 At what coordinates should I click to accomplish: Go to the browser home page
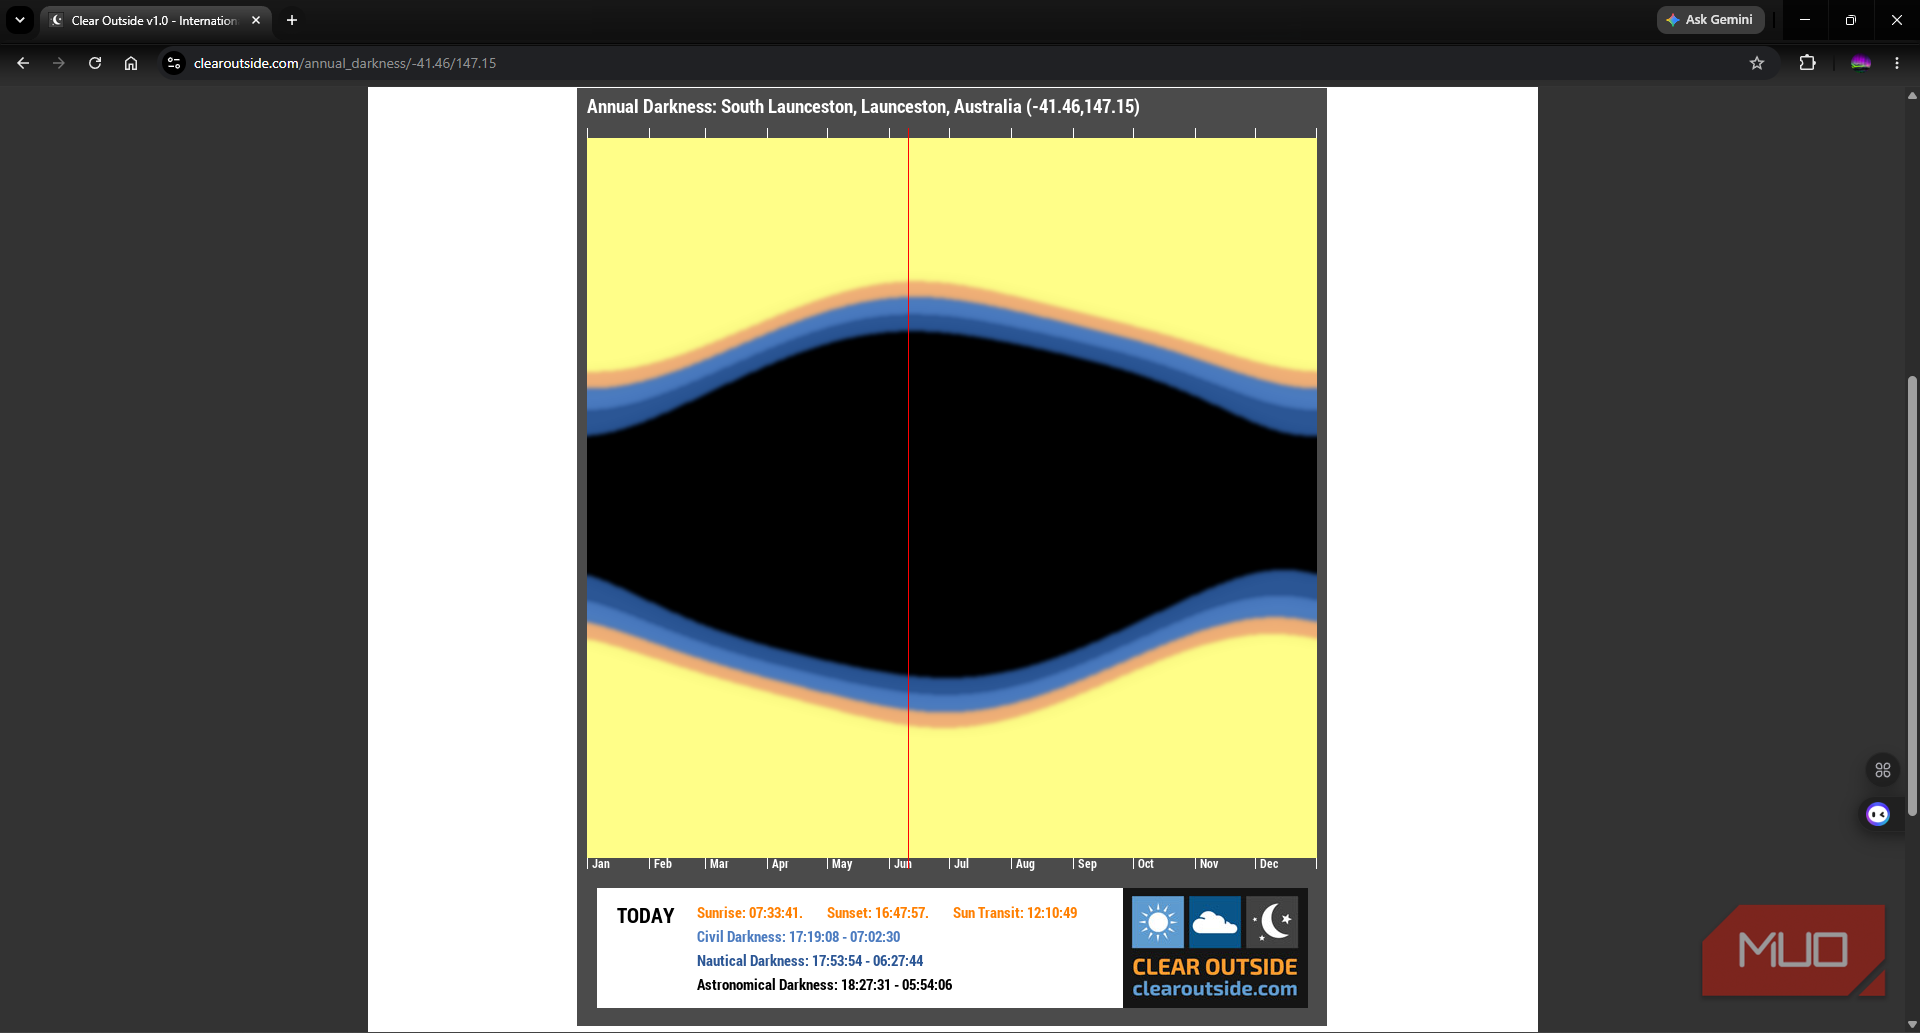click(x=131, y=63)
